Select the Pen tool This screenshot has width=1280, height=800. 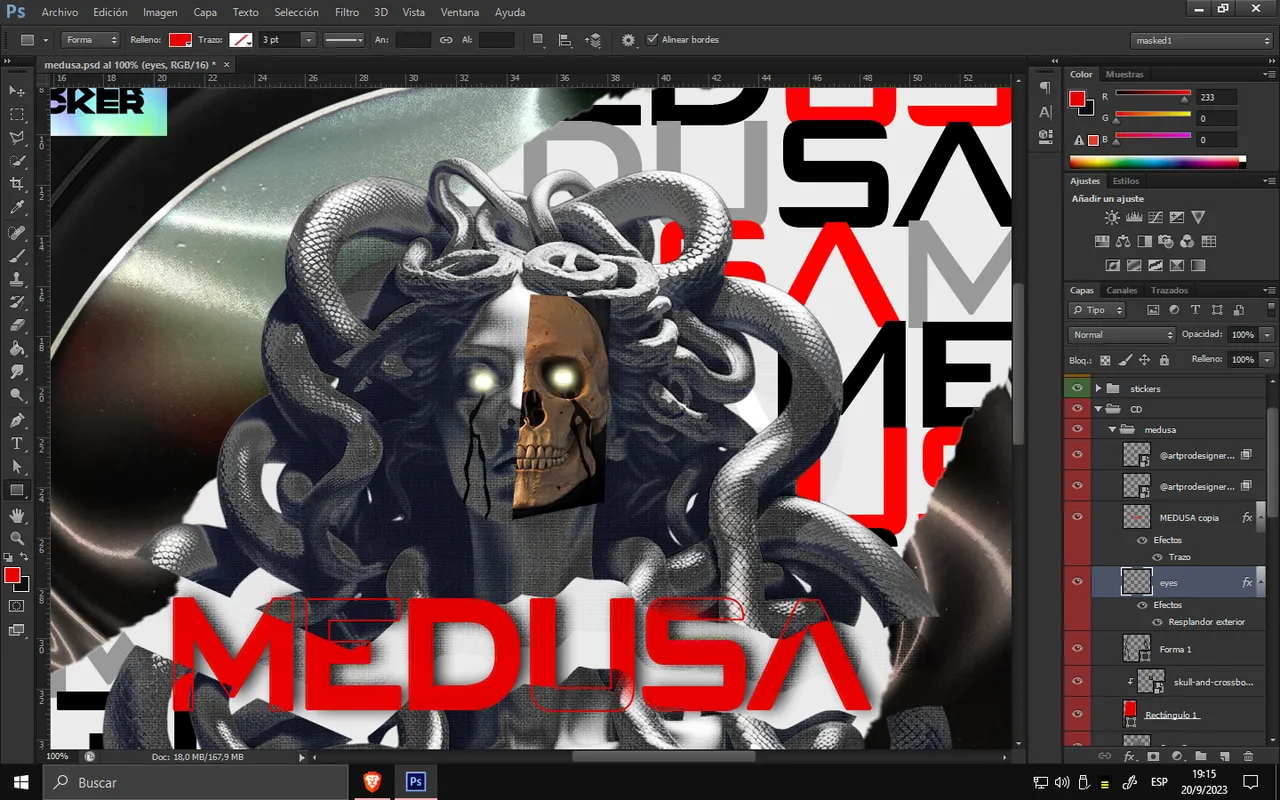click(x=17, y=420)
